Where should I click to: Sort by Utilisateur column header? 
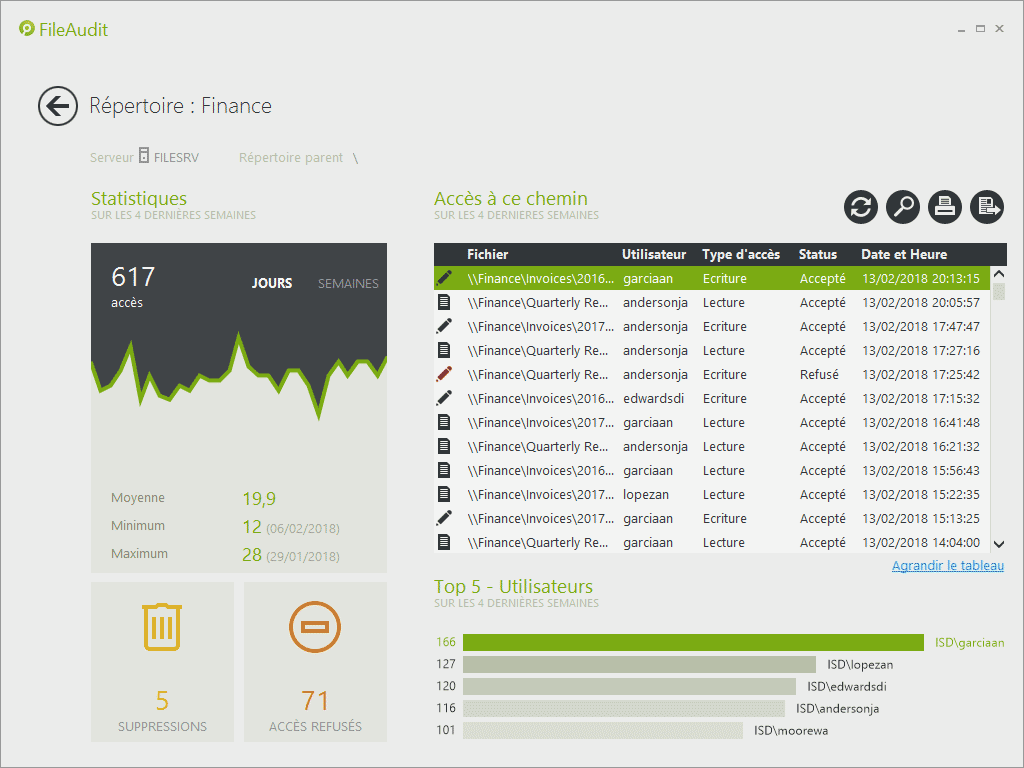pyautogui.click(x=654, y=254)
